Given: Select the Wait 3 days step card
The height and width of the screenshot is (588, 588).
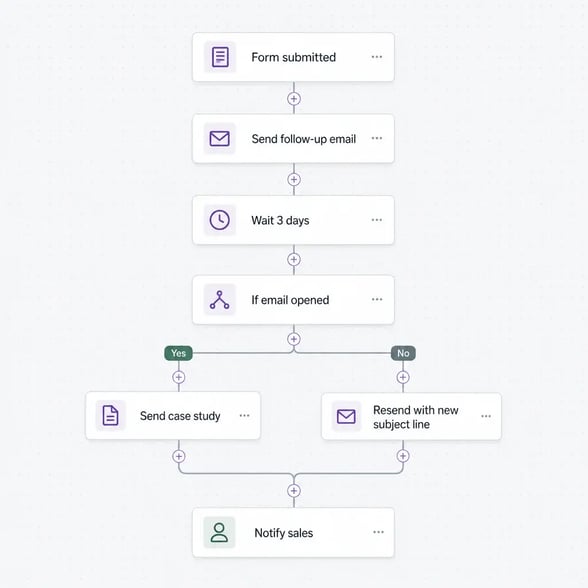Looking at the screenshot, I should pyautogui.click(x=293, y=220).
